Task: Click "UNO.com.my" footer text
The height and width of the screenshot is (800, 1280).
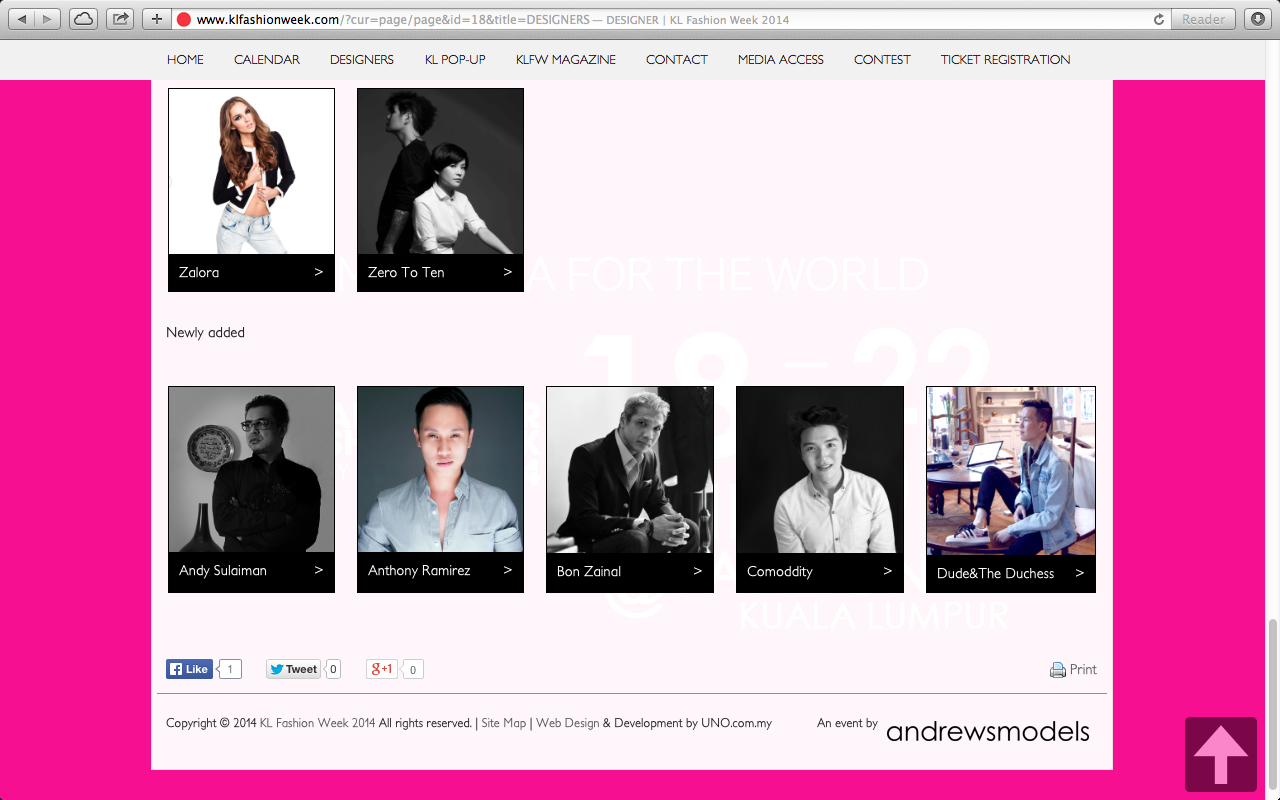Action: coord(736,723)
